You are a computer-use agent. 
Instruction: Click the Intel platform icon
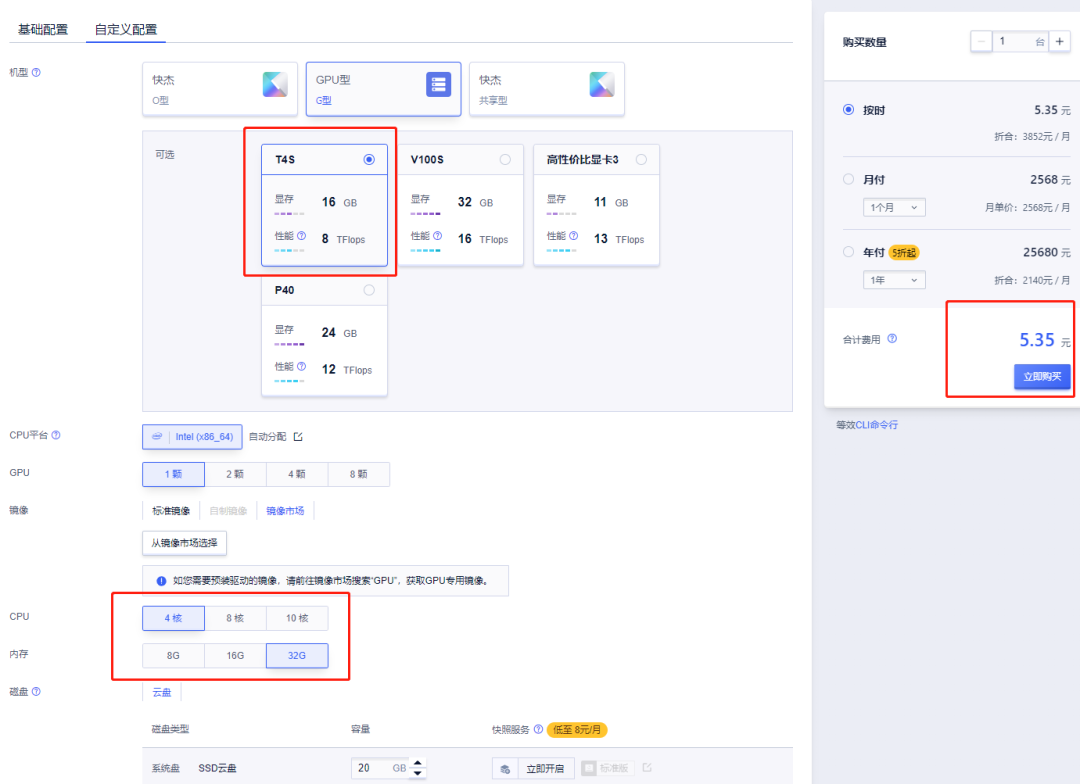(x=157, y=436)
